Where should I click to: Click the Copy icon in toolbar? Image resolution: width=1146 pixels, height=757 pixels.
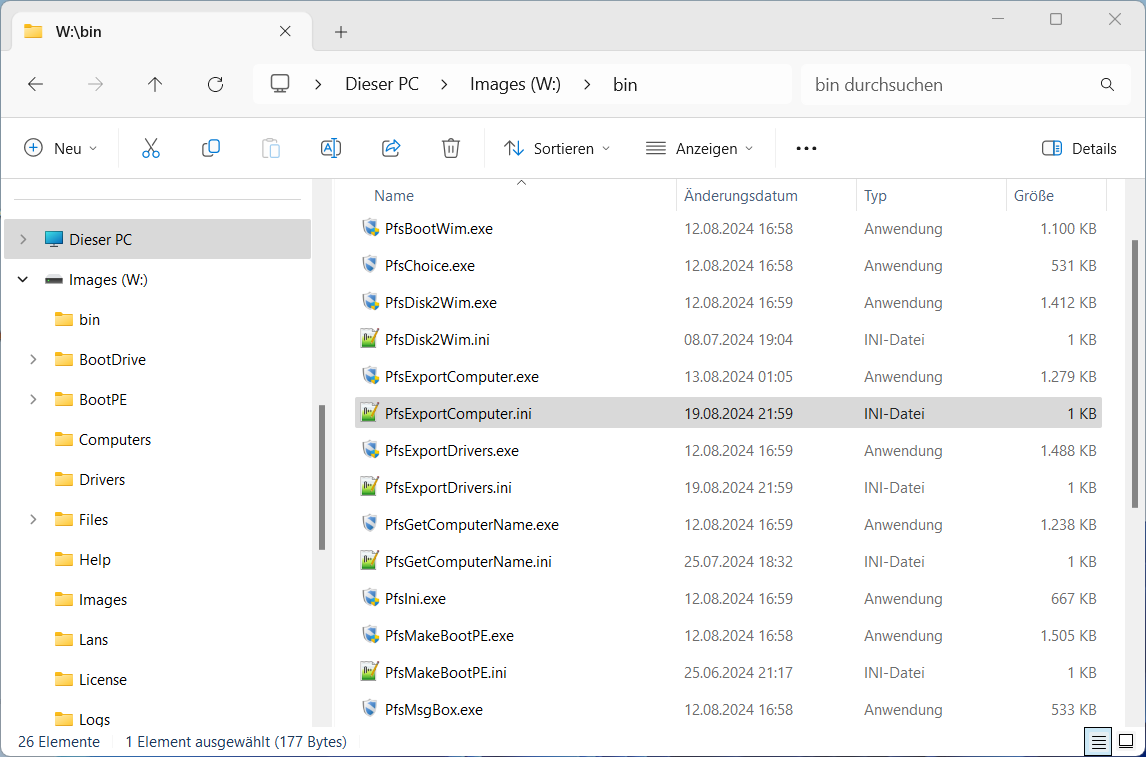(211, 148)
